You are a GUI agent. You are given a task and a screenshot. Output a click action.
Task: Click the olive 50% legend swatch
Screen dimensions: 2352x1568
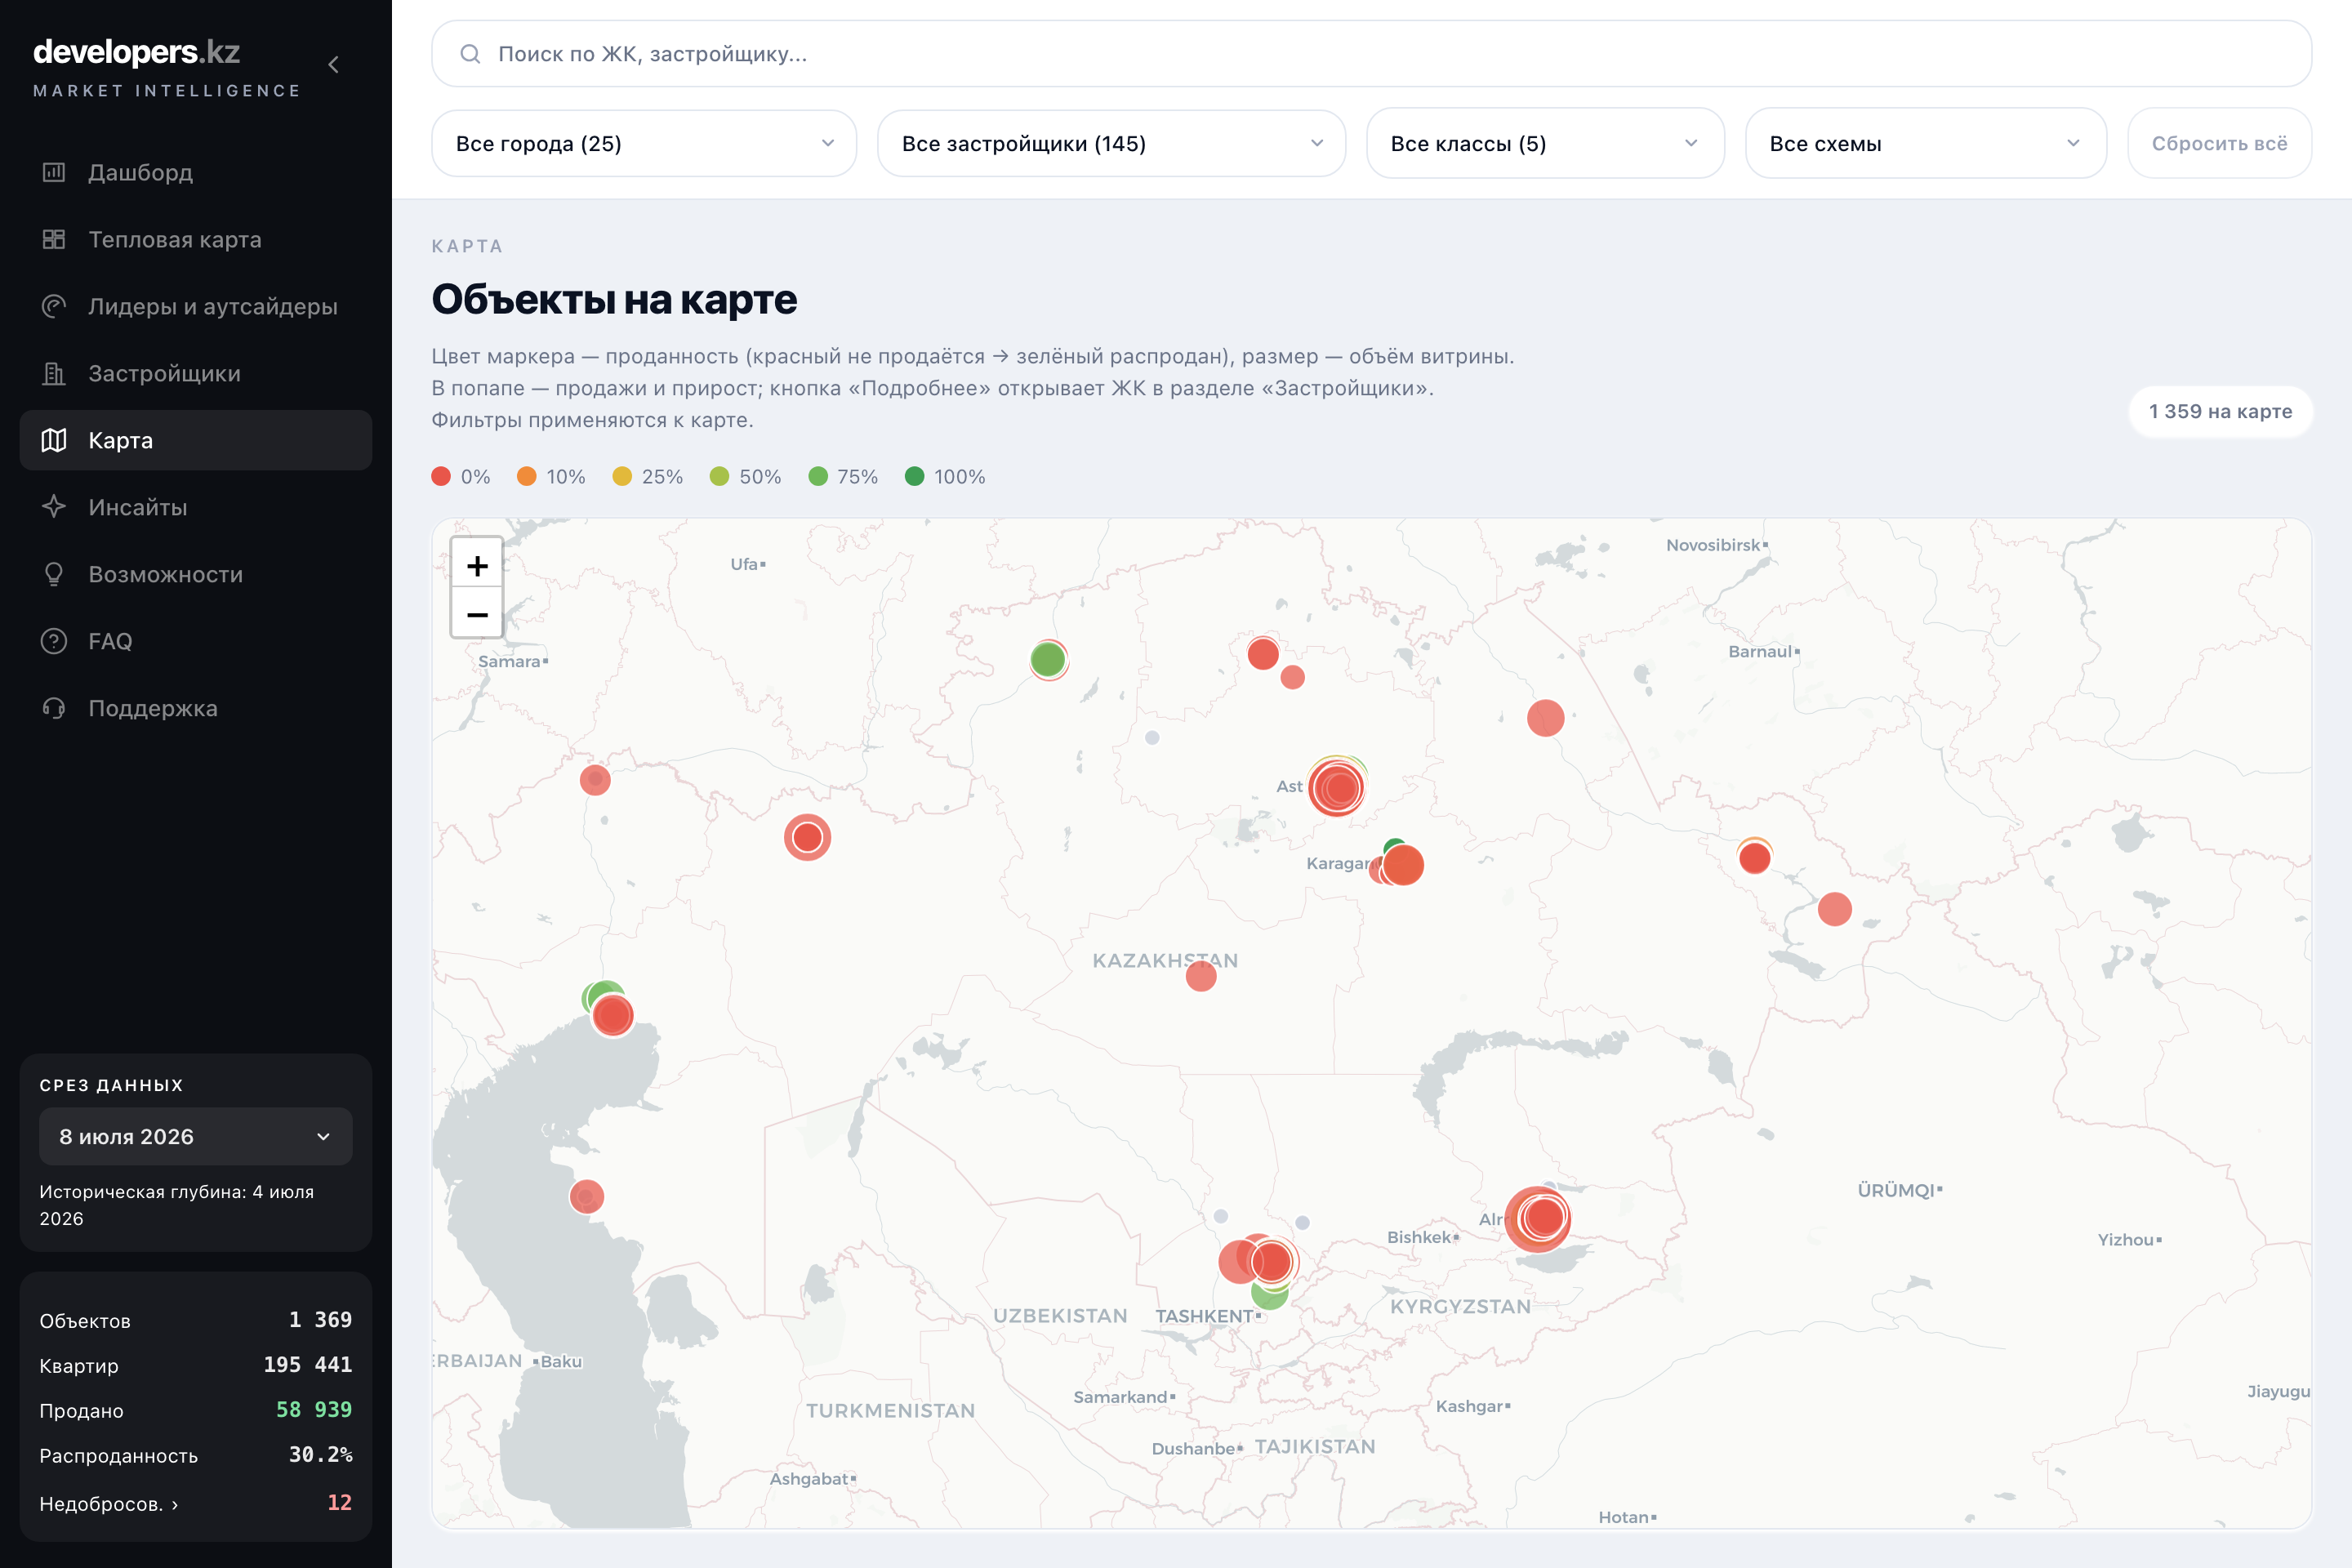tap(719, 476)
